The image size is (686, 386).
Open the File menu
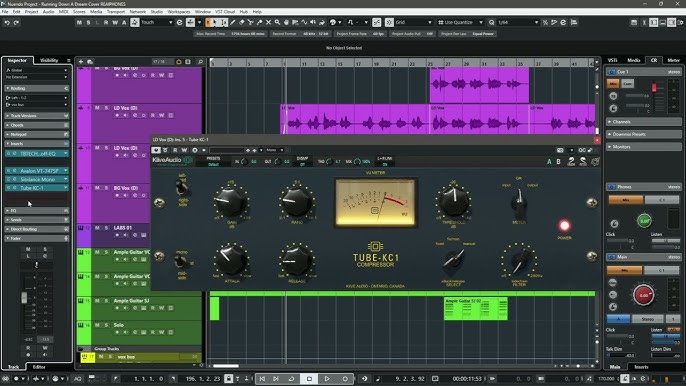click(x=5, y=12)
